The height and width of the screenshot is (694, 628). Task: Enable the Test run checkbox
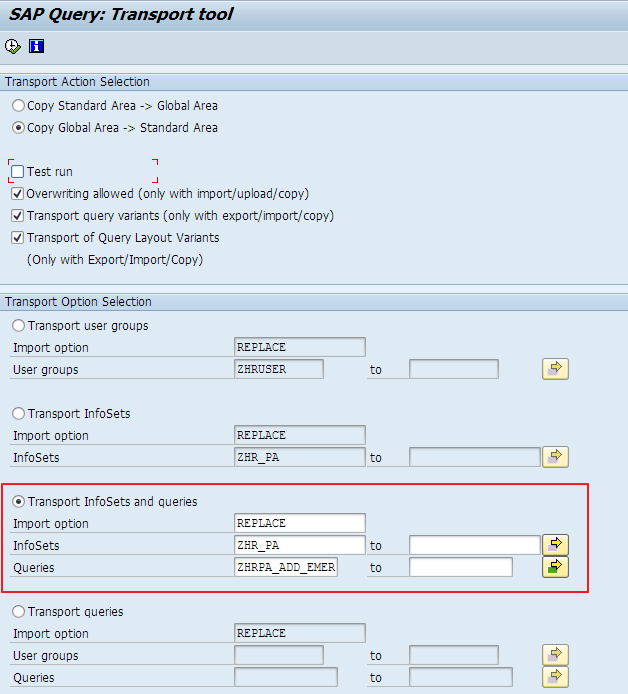coord(18,172)
